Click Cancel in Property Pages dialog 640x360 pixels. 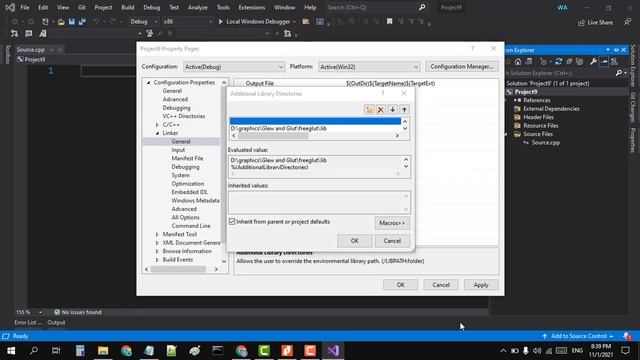click(x=441, y=285)
